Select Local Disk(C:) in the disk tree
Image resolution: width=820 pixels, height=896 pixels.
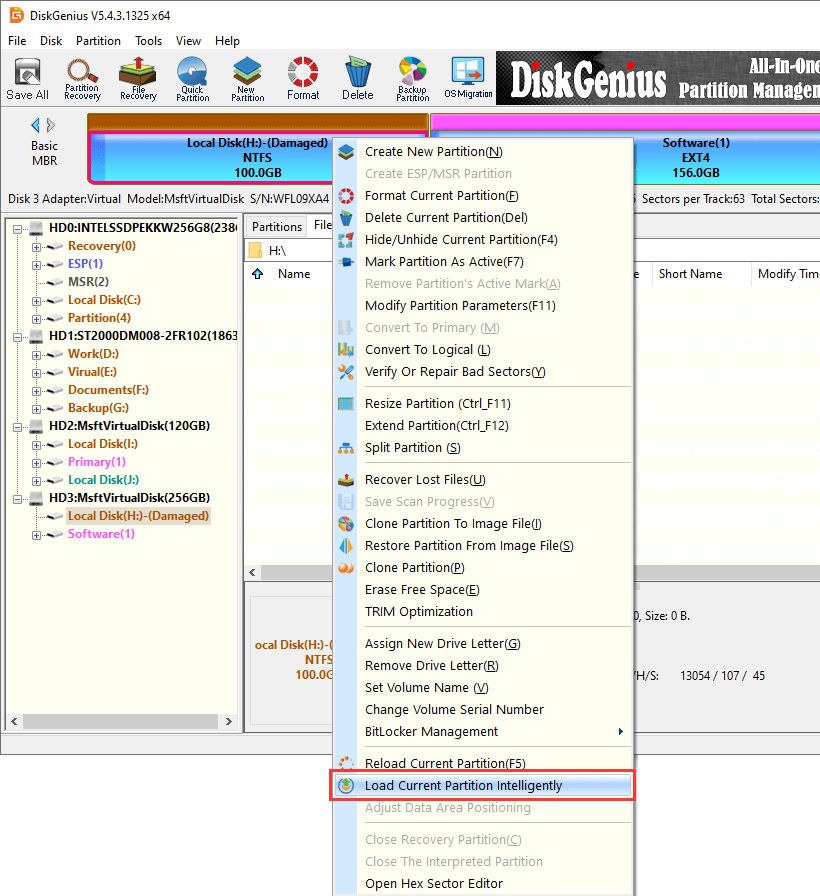tap(104, 300)
